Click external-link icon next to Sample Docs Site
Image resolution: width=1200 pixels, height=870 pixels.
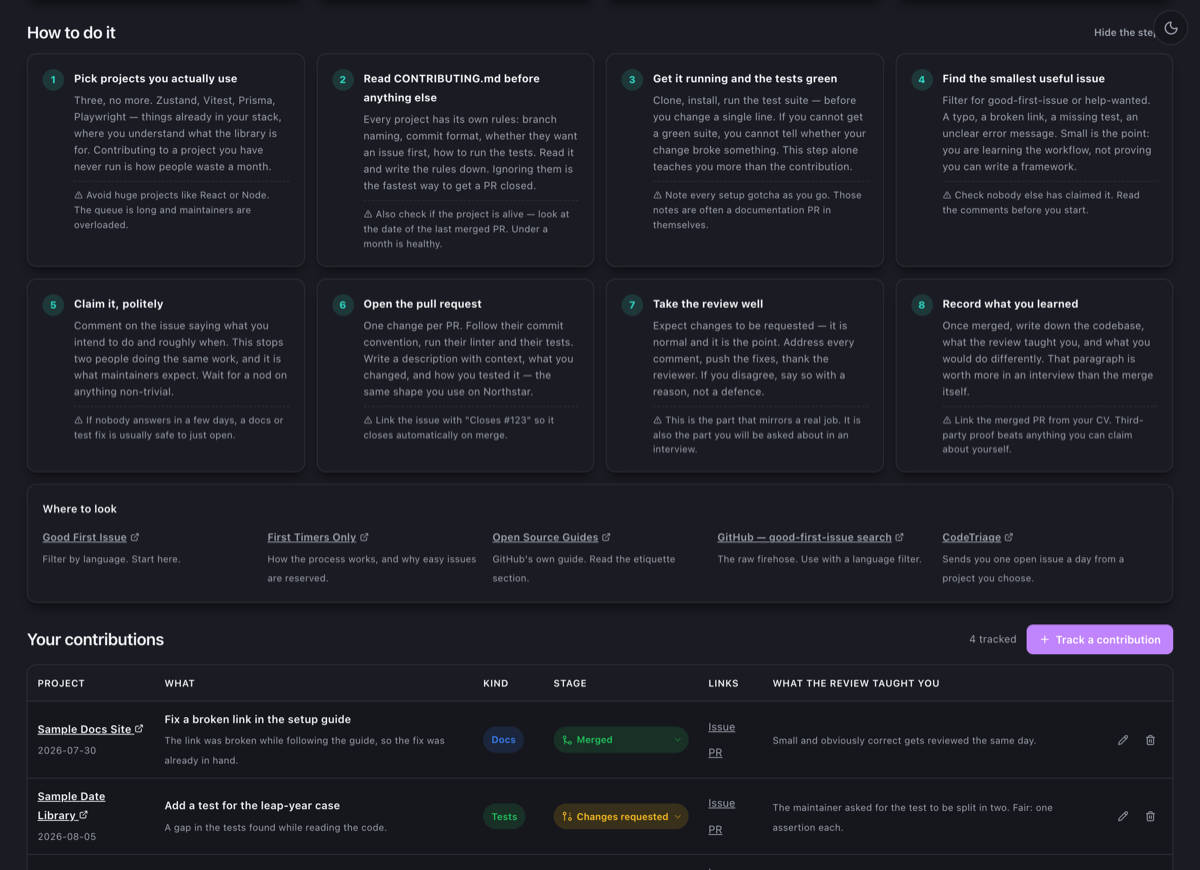pos(139,728)
